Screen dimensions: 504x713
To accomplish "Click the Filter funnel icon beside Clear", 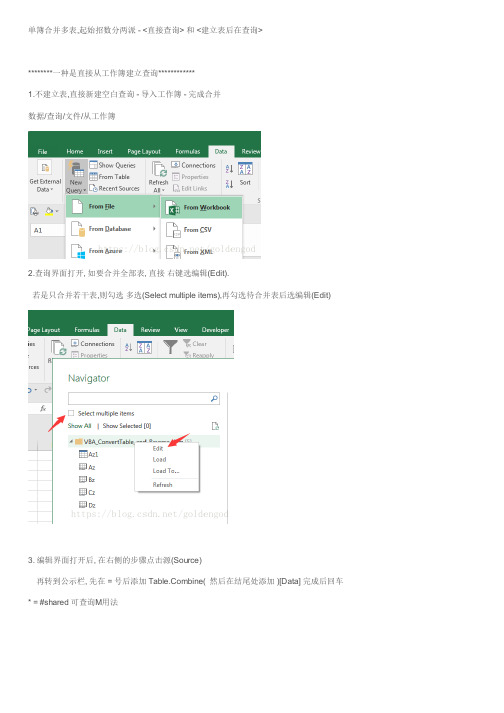I will coord(170,347).
